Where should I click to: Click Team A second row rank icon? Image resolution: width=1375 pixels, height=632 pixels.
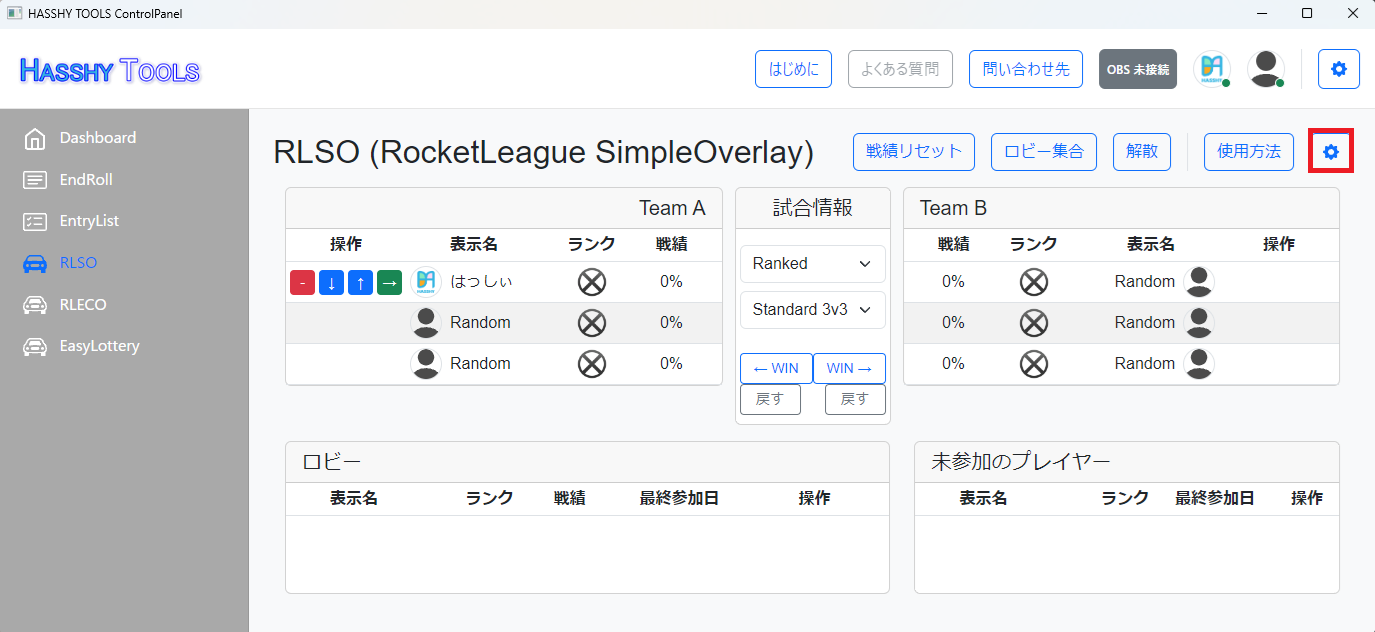pos(592,323)
